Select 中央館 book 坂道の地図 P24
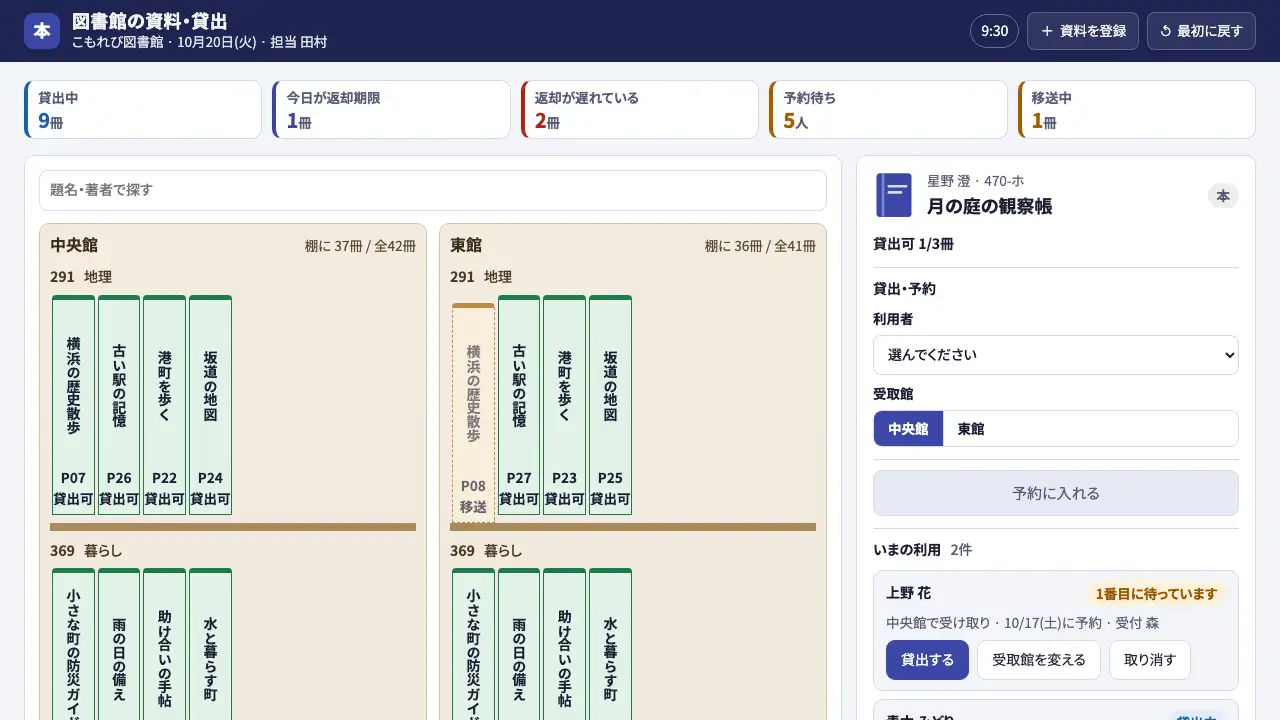 [x=210, y=405]
